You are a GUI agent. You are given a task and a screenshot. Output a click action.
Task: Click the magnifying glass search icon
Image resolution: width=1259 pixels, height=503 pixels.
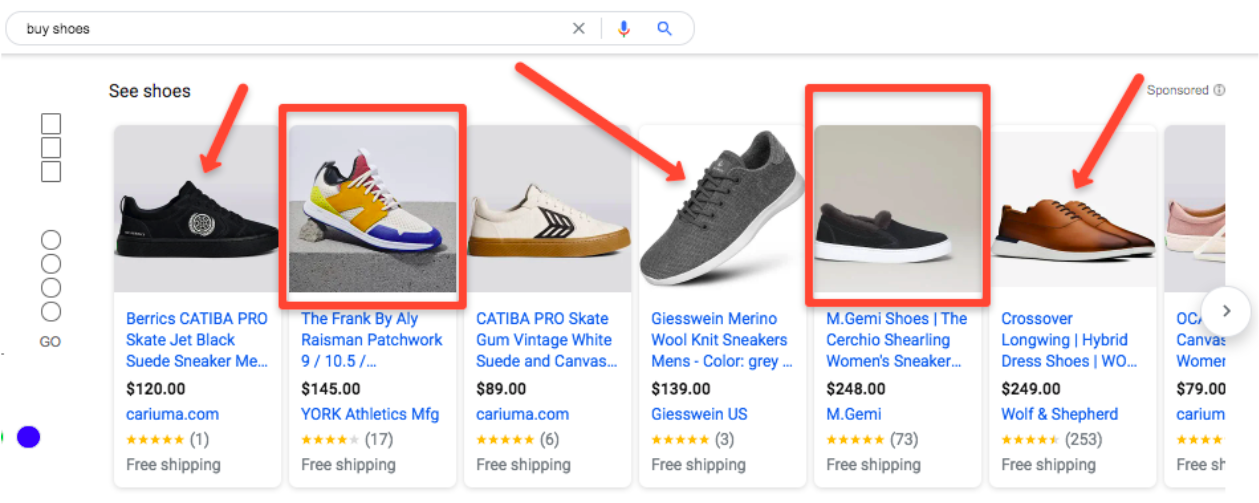pyautogui.click(x=665, y=29)
